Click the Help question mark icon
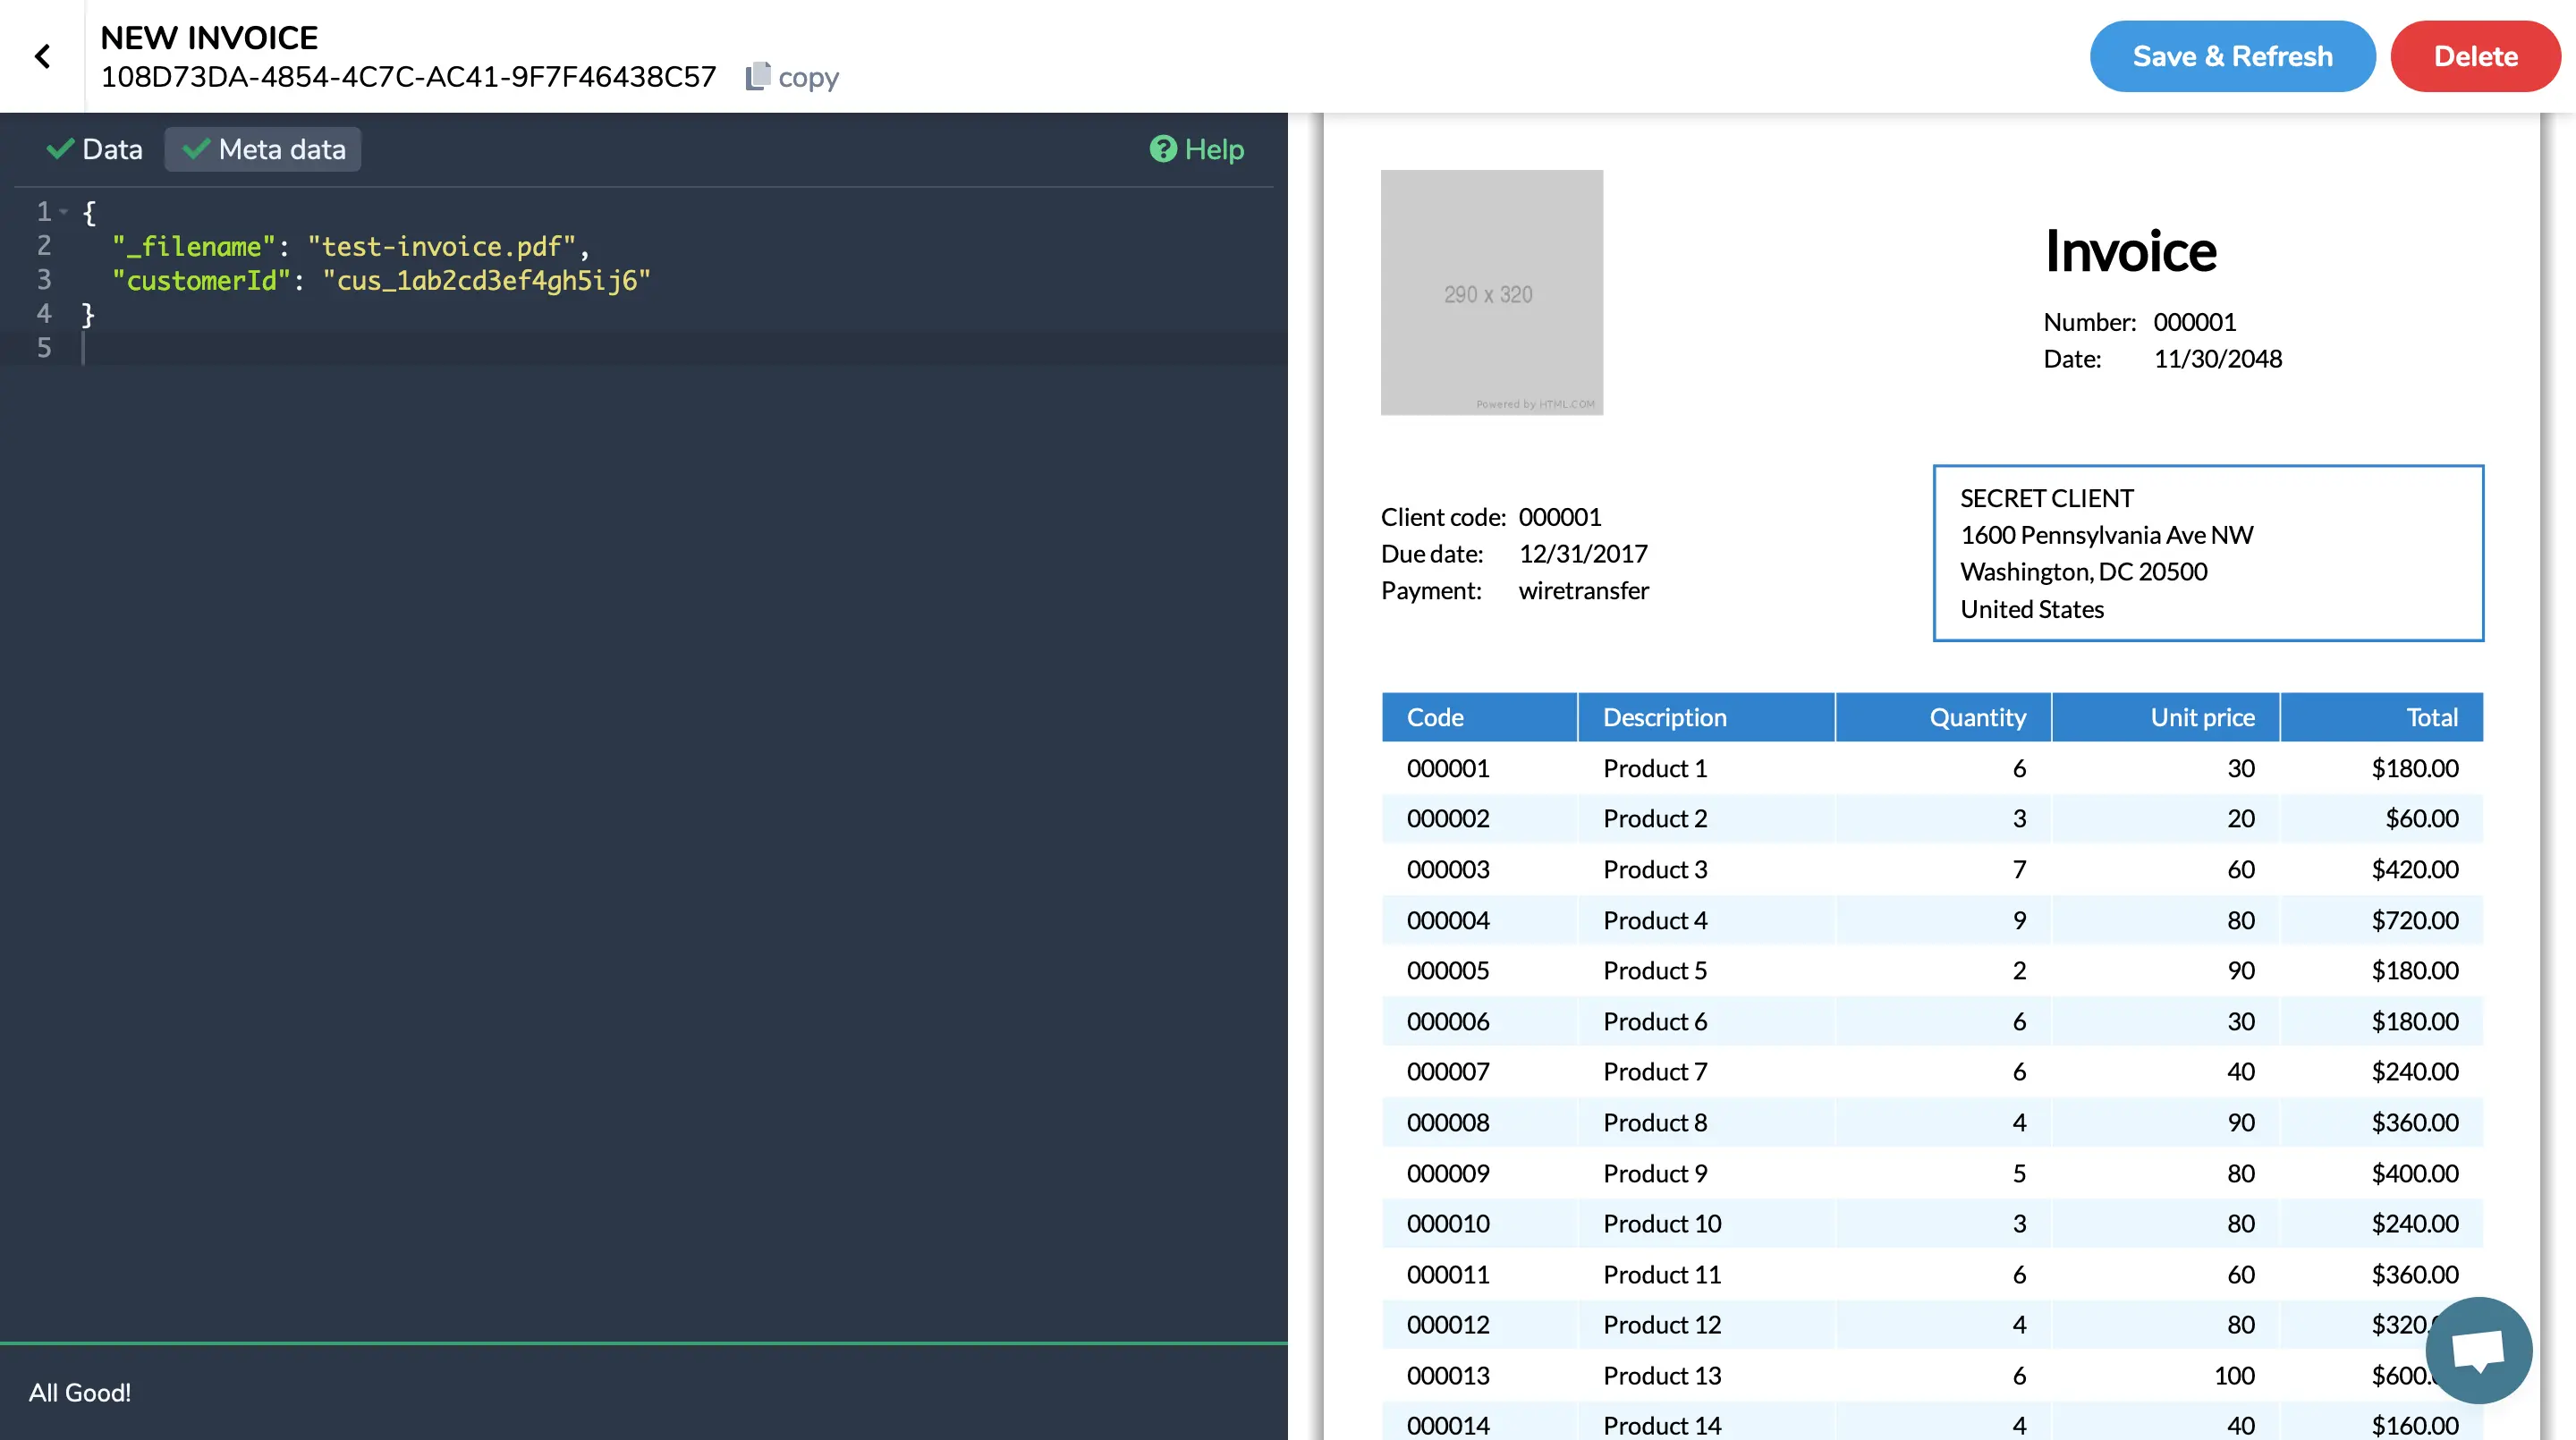The image size is (2576, 1440). [1162, 149]
